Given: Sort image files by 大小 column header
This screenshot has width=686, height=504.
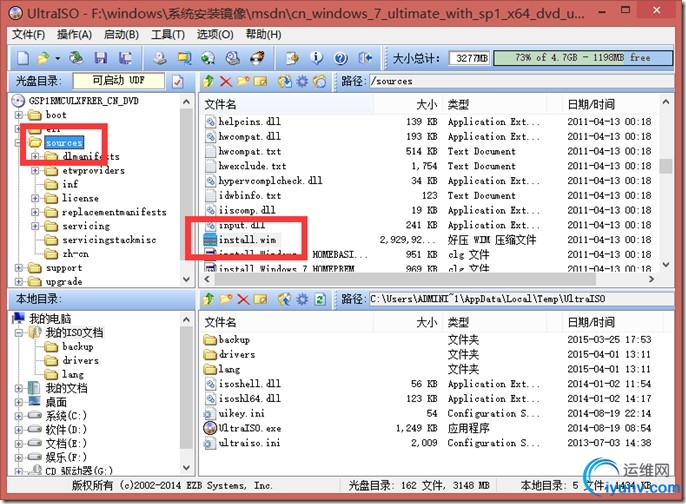Looking at the screenshot, I should pyautogui.click(x=407, y=105).
